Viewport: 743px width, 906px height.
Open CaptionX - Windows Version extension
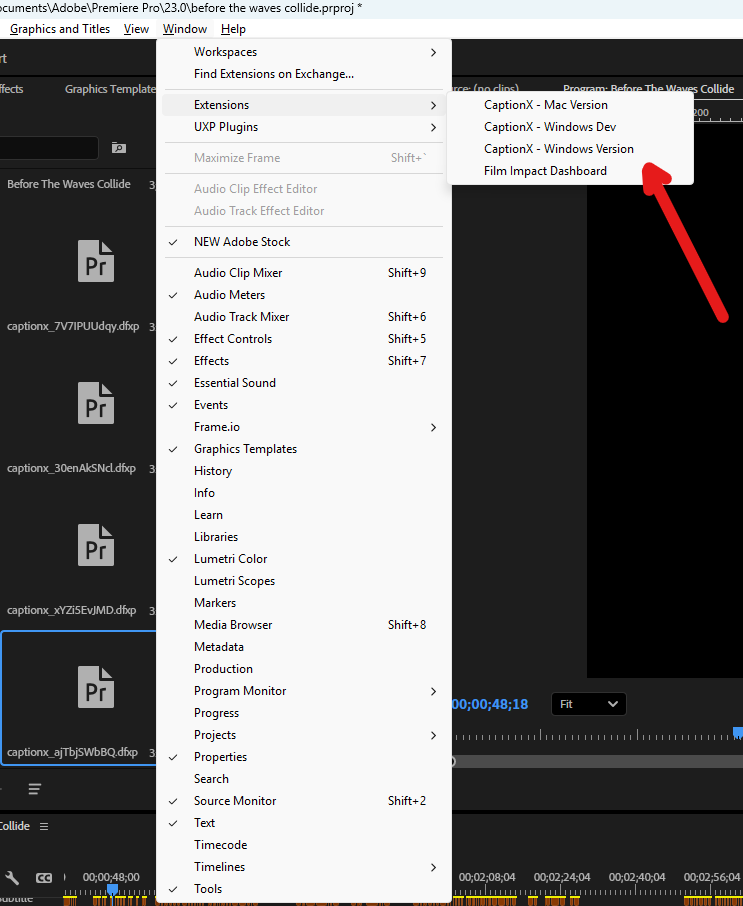pyautogui.click(x=570, y=149)
